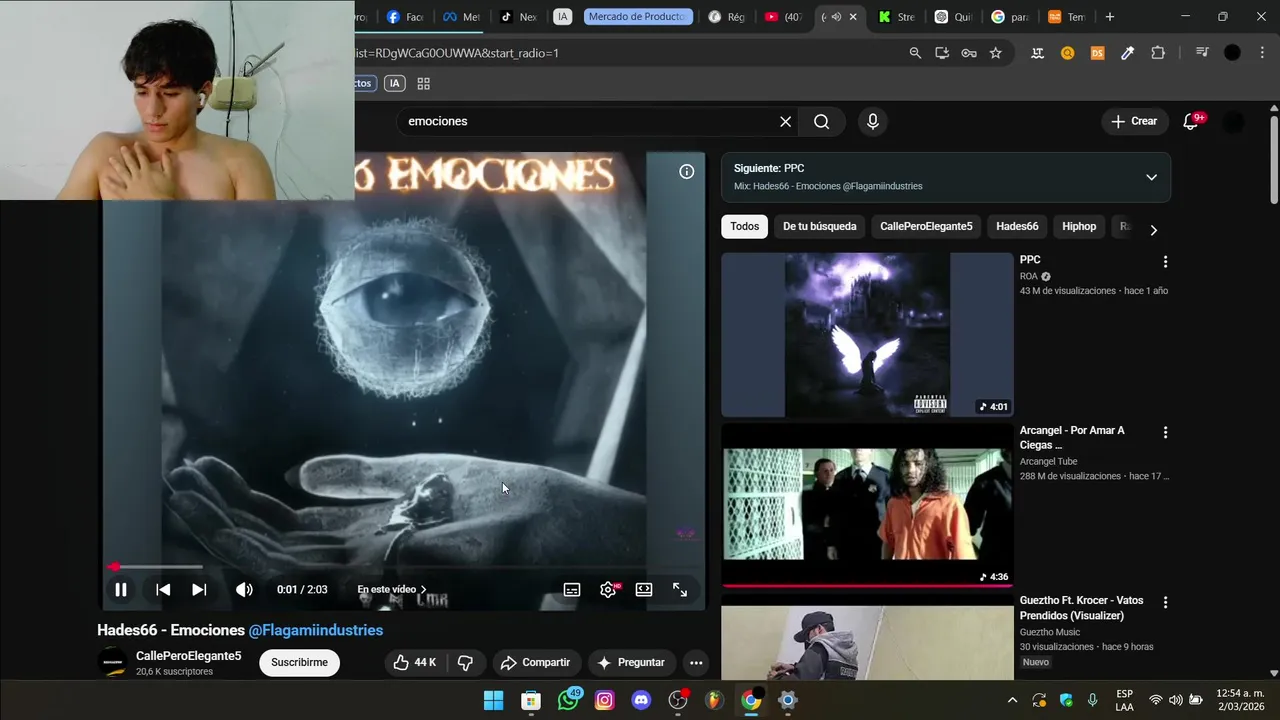Open YouTube notifications bell
Screen dimensions: 1280x720
[1191, 122]
